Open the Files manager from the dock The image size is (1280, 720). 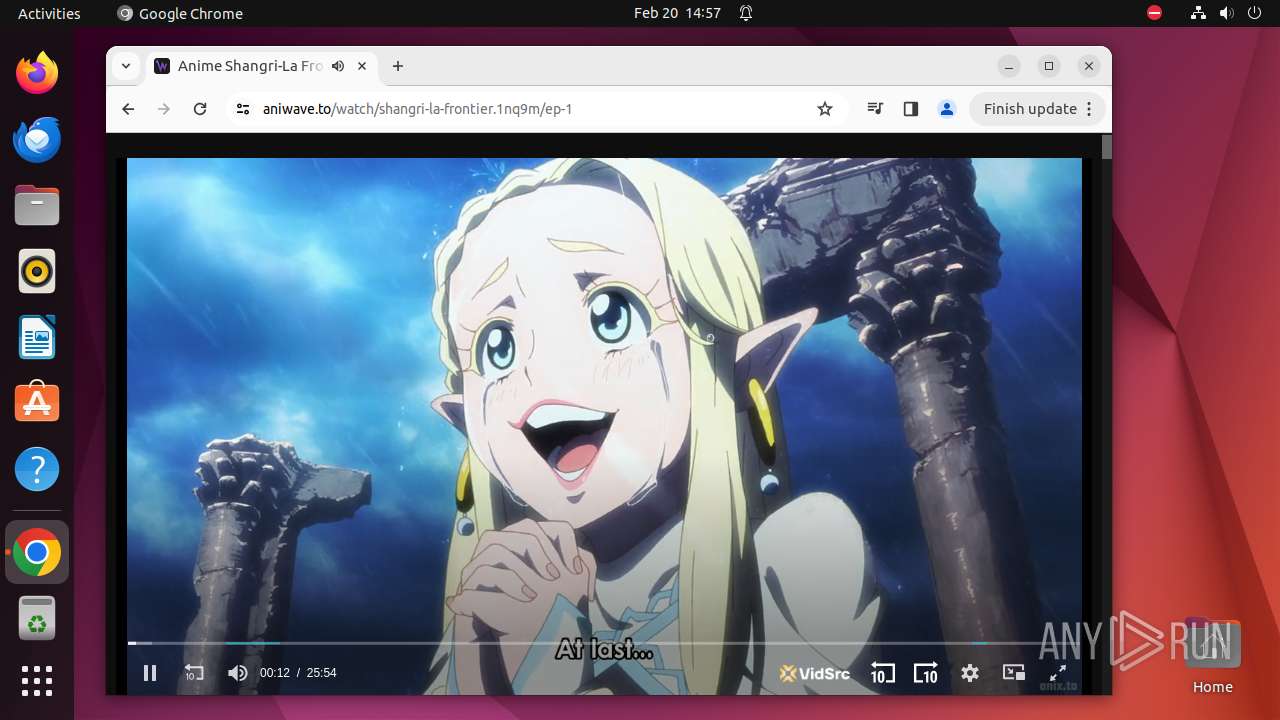[37, 205]
